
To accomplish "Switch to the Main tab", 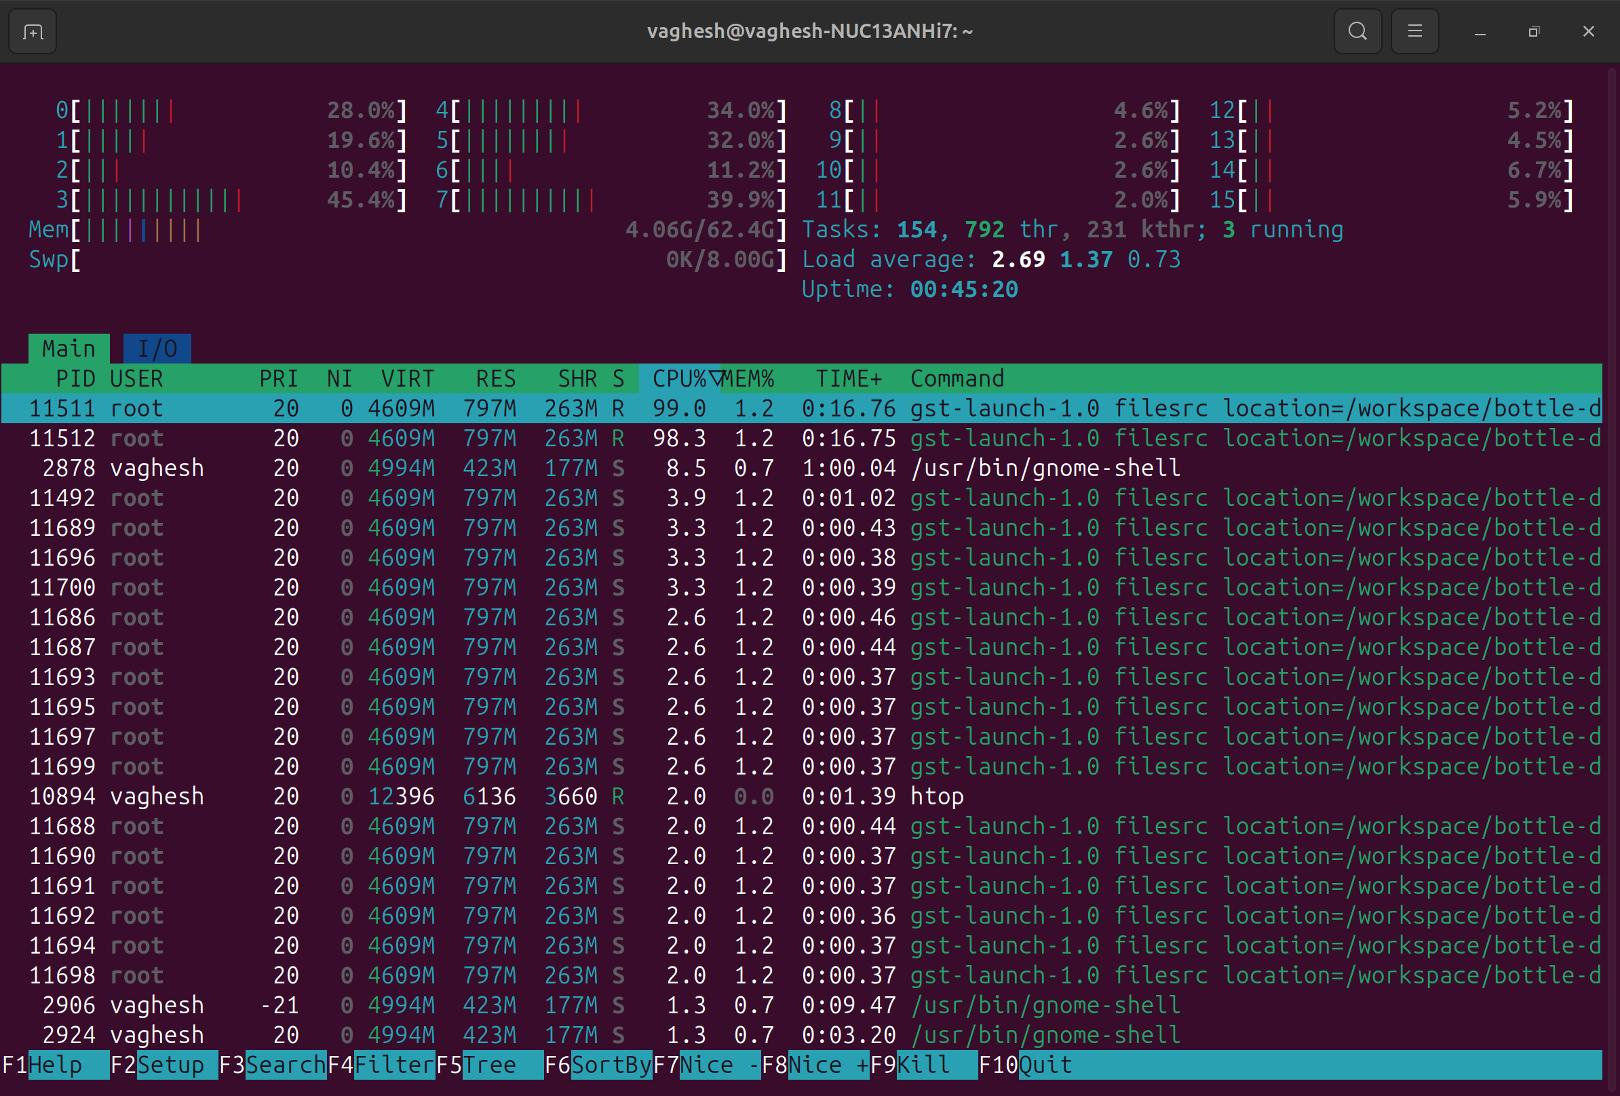I will pos(68,348).
